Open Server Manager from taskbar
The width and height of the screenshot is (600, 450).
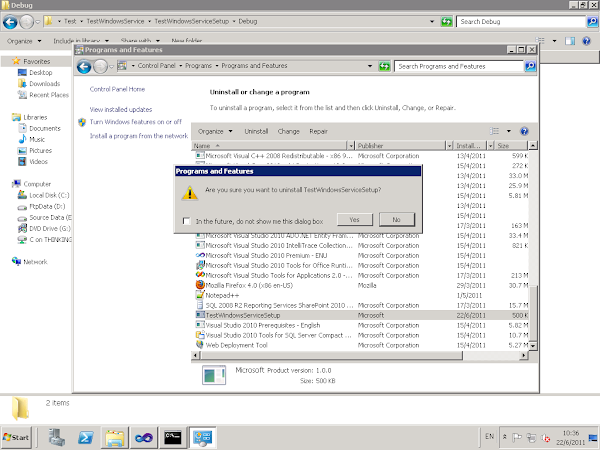pos(57,437)
